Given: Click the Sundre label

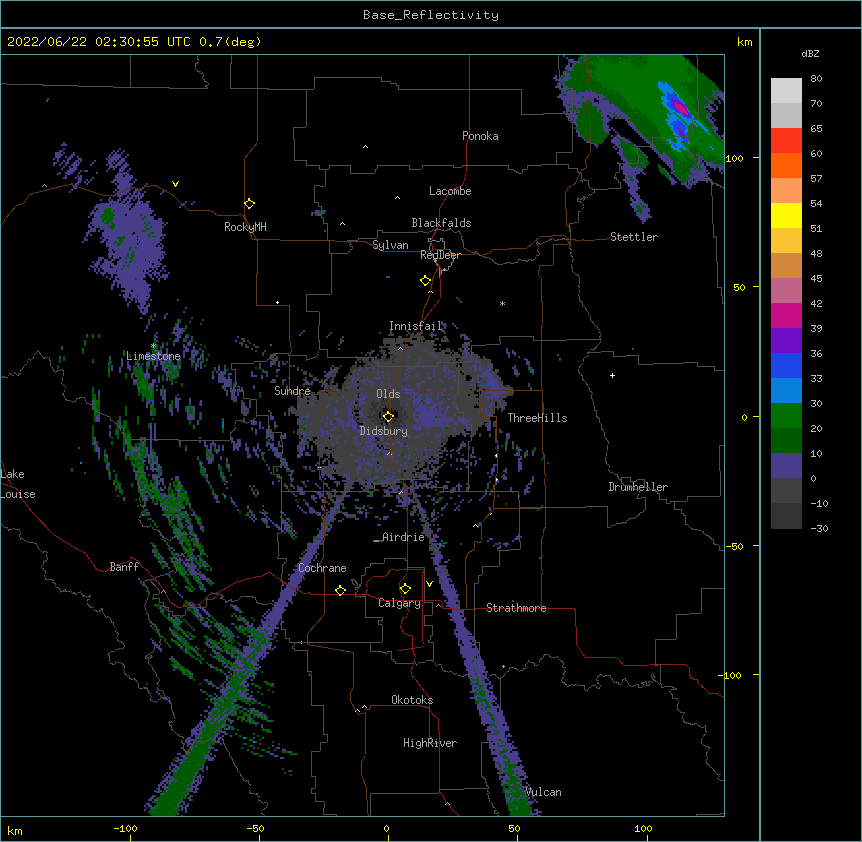Looking at the screenshot, I should [x=292, y=391].
